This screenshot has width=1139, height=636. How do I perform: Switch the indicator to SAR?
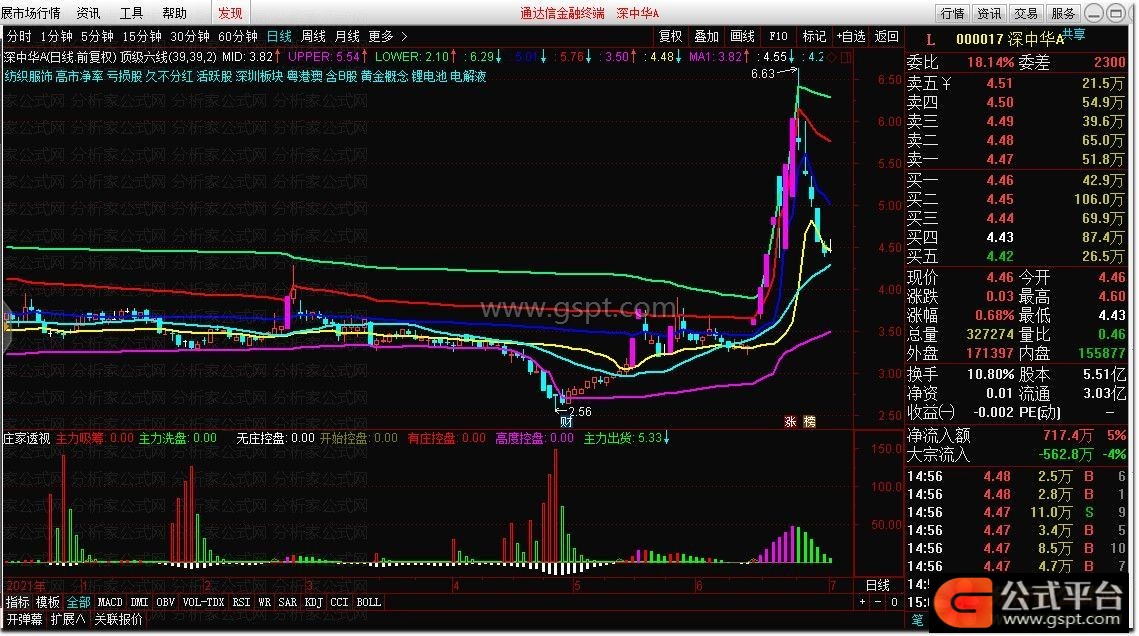pos(288,602)
